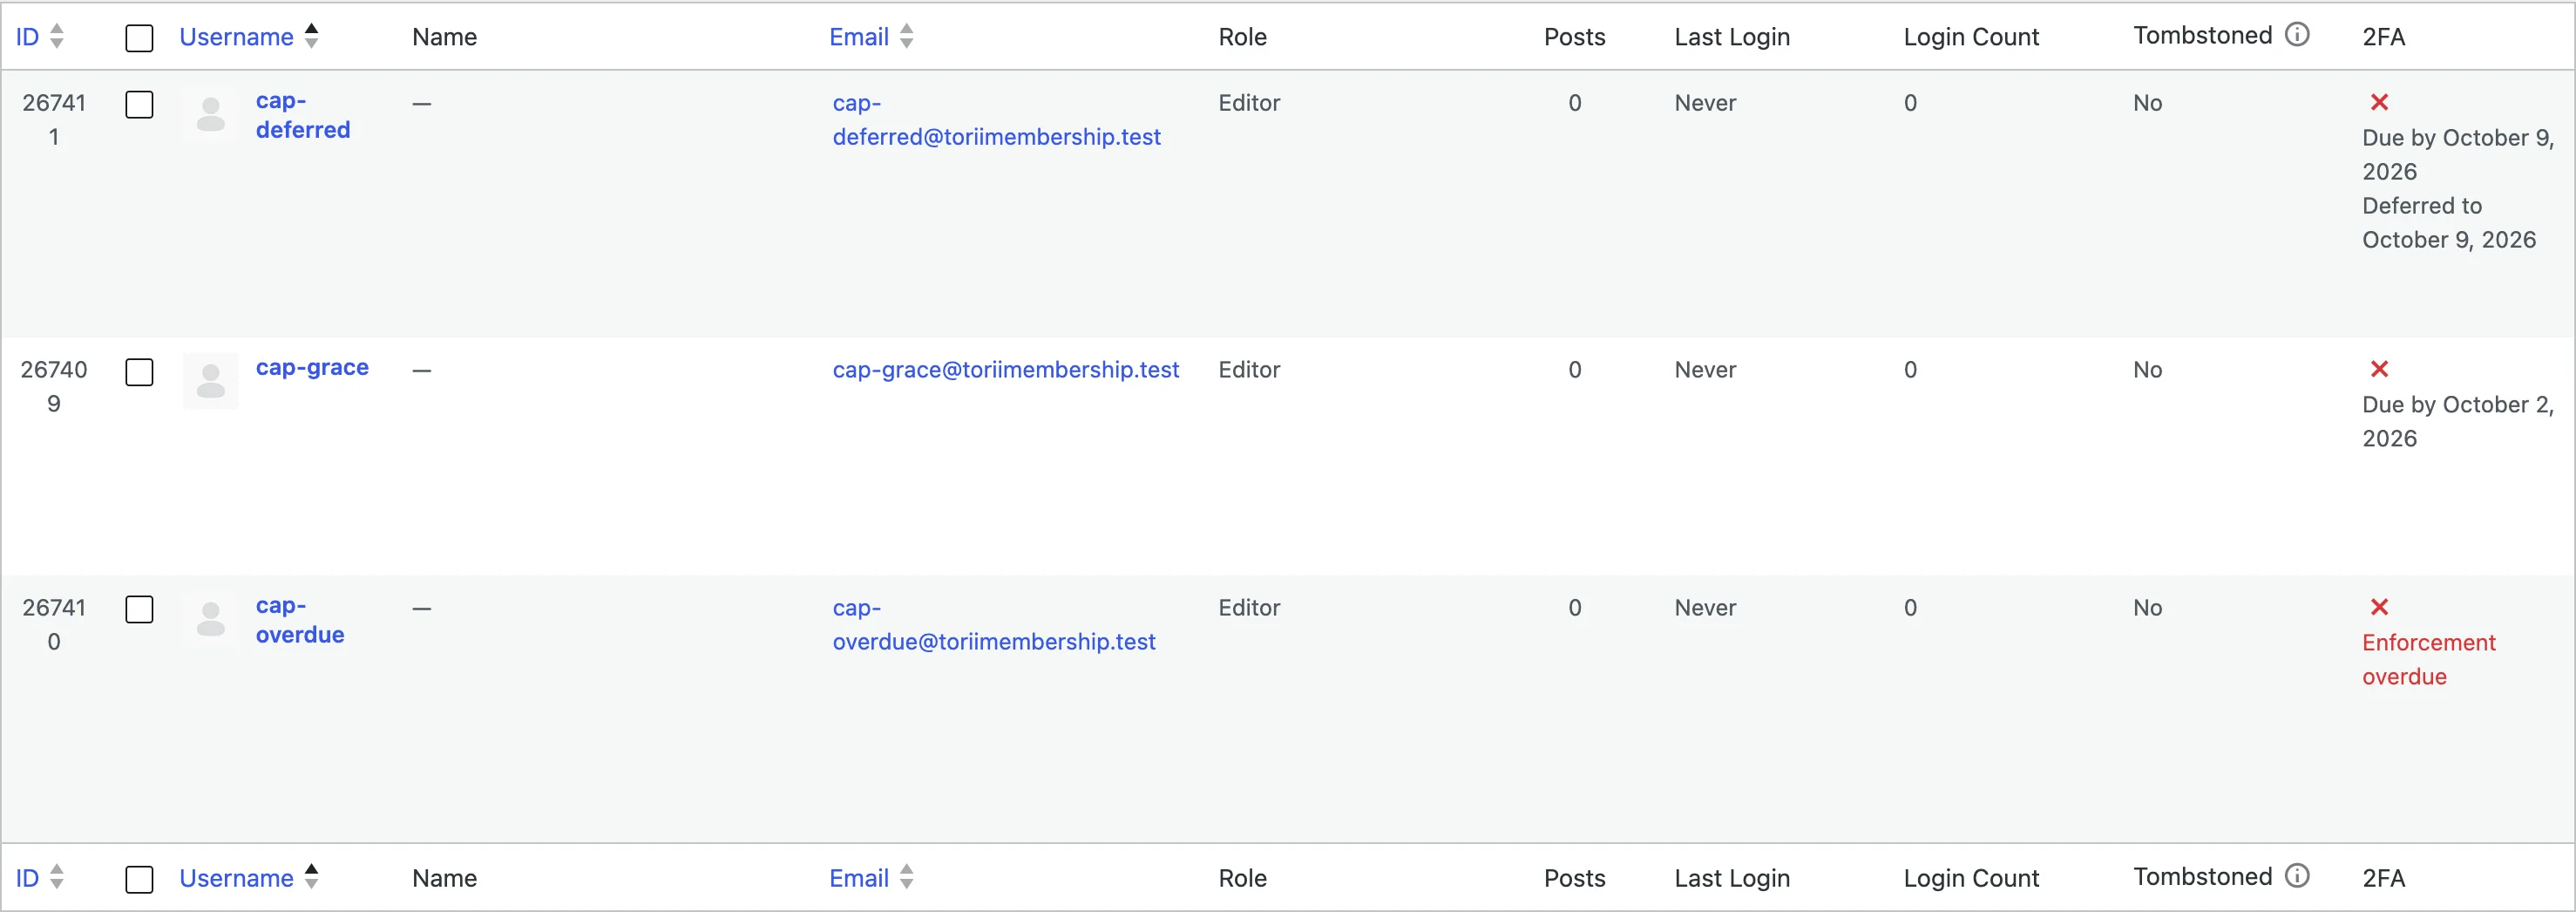Open the cap-grace username link
This screenshot has height=912, width=2576.
312,367
